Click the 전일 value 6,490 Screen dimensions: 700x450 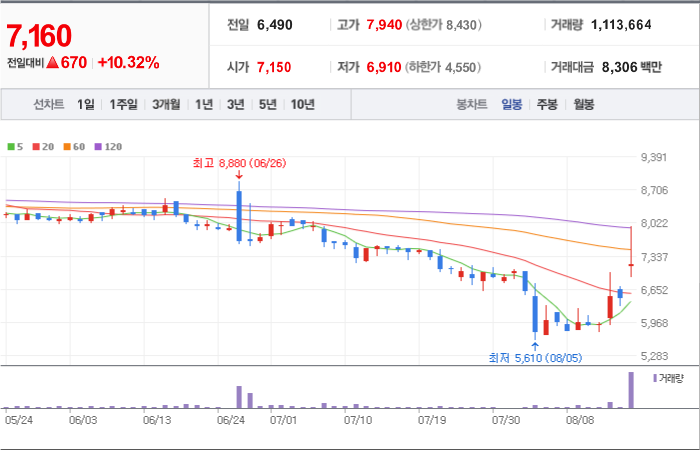coord(275,25)
